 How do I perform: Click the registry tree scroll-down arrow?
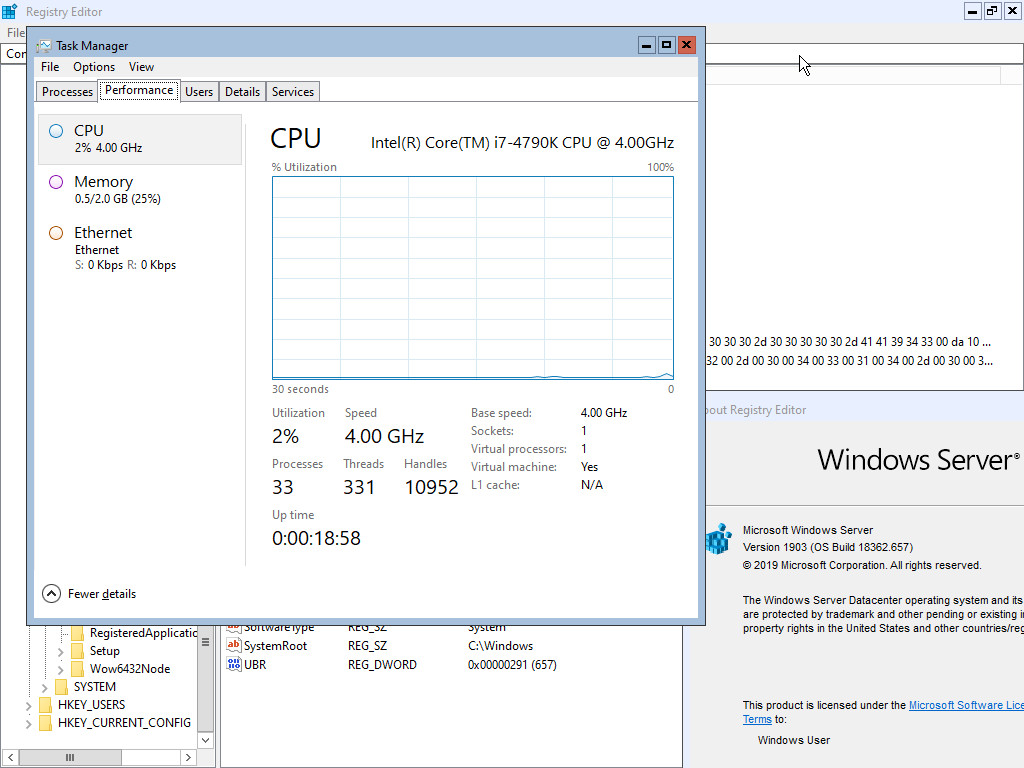coord(205,740)
